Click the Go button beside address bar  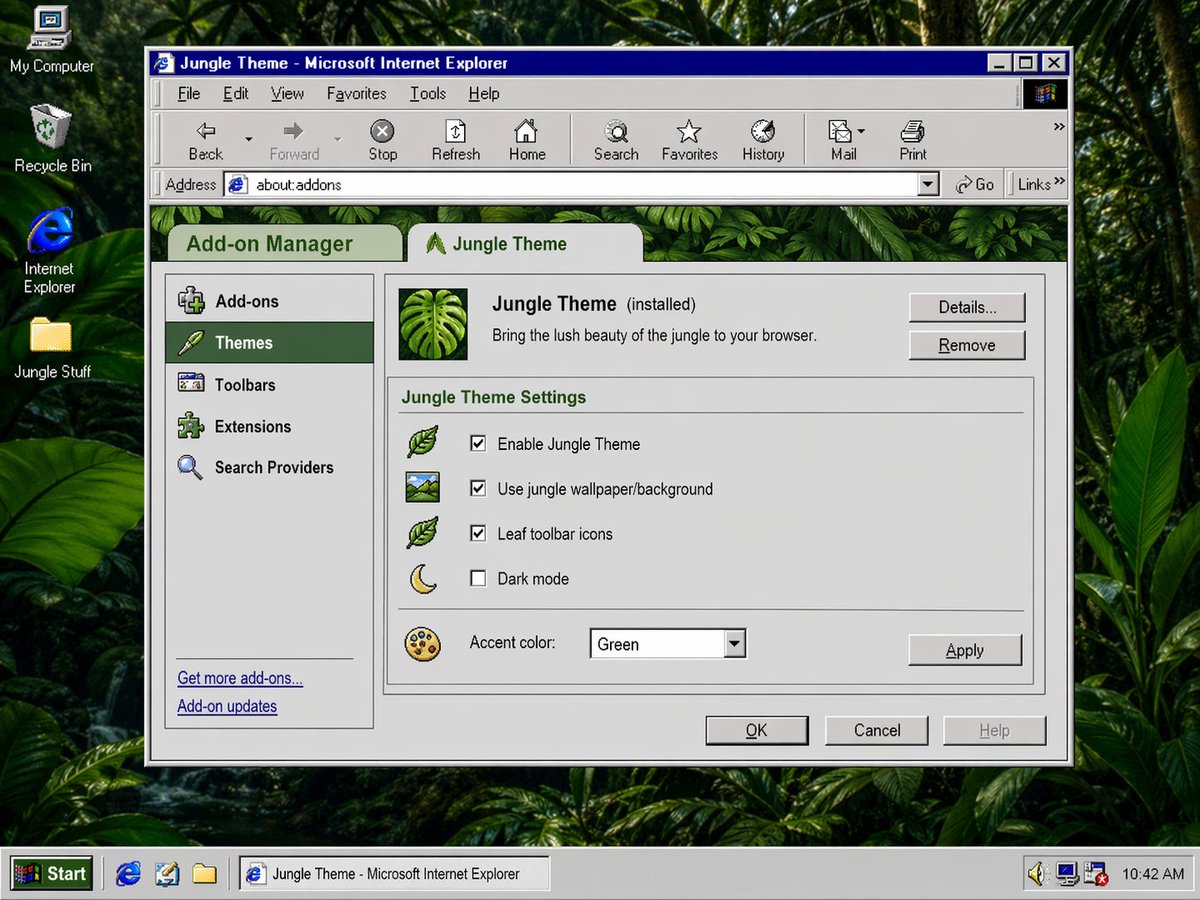tap(975, 184)
